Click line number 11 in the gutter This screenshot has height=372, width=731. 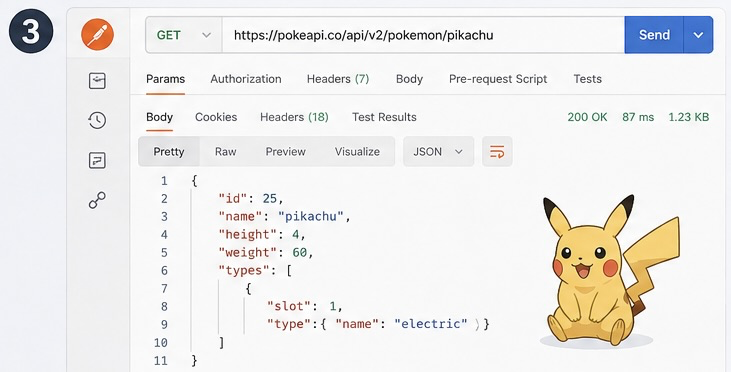161,360
